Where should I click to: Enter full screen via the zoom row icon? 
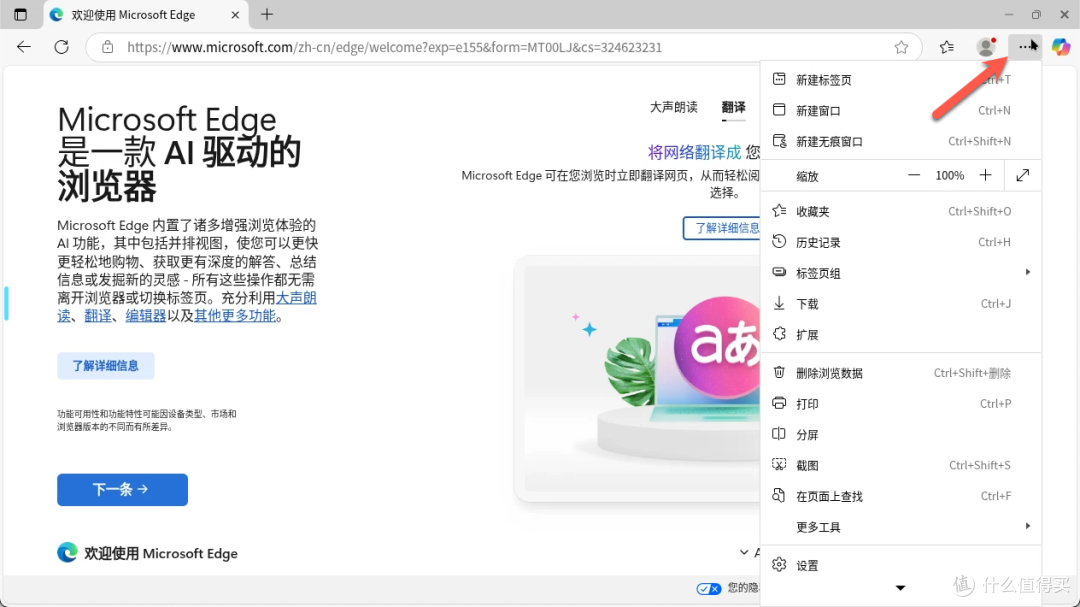[1022, 175]
